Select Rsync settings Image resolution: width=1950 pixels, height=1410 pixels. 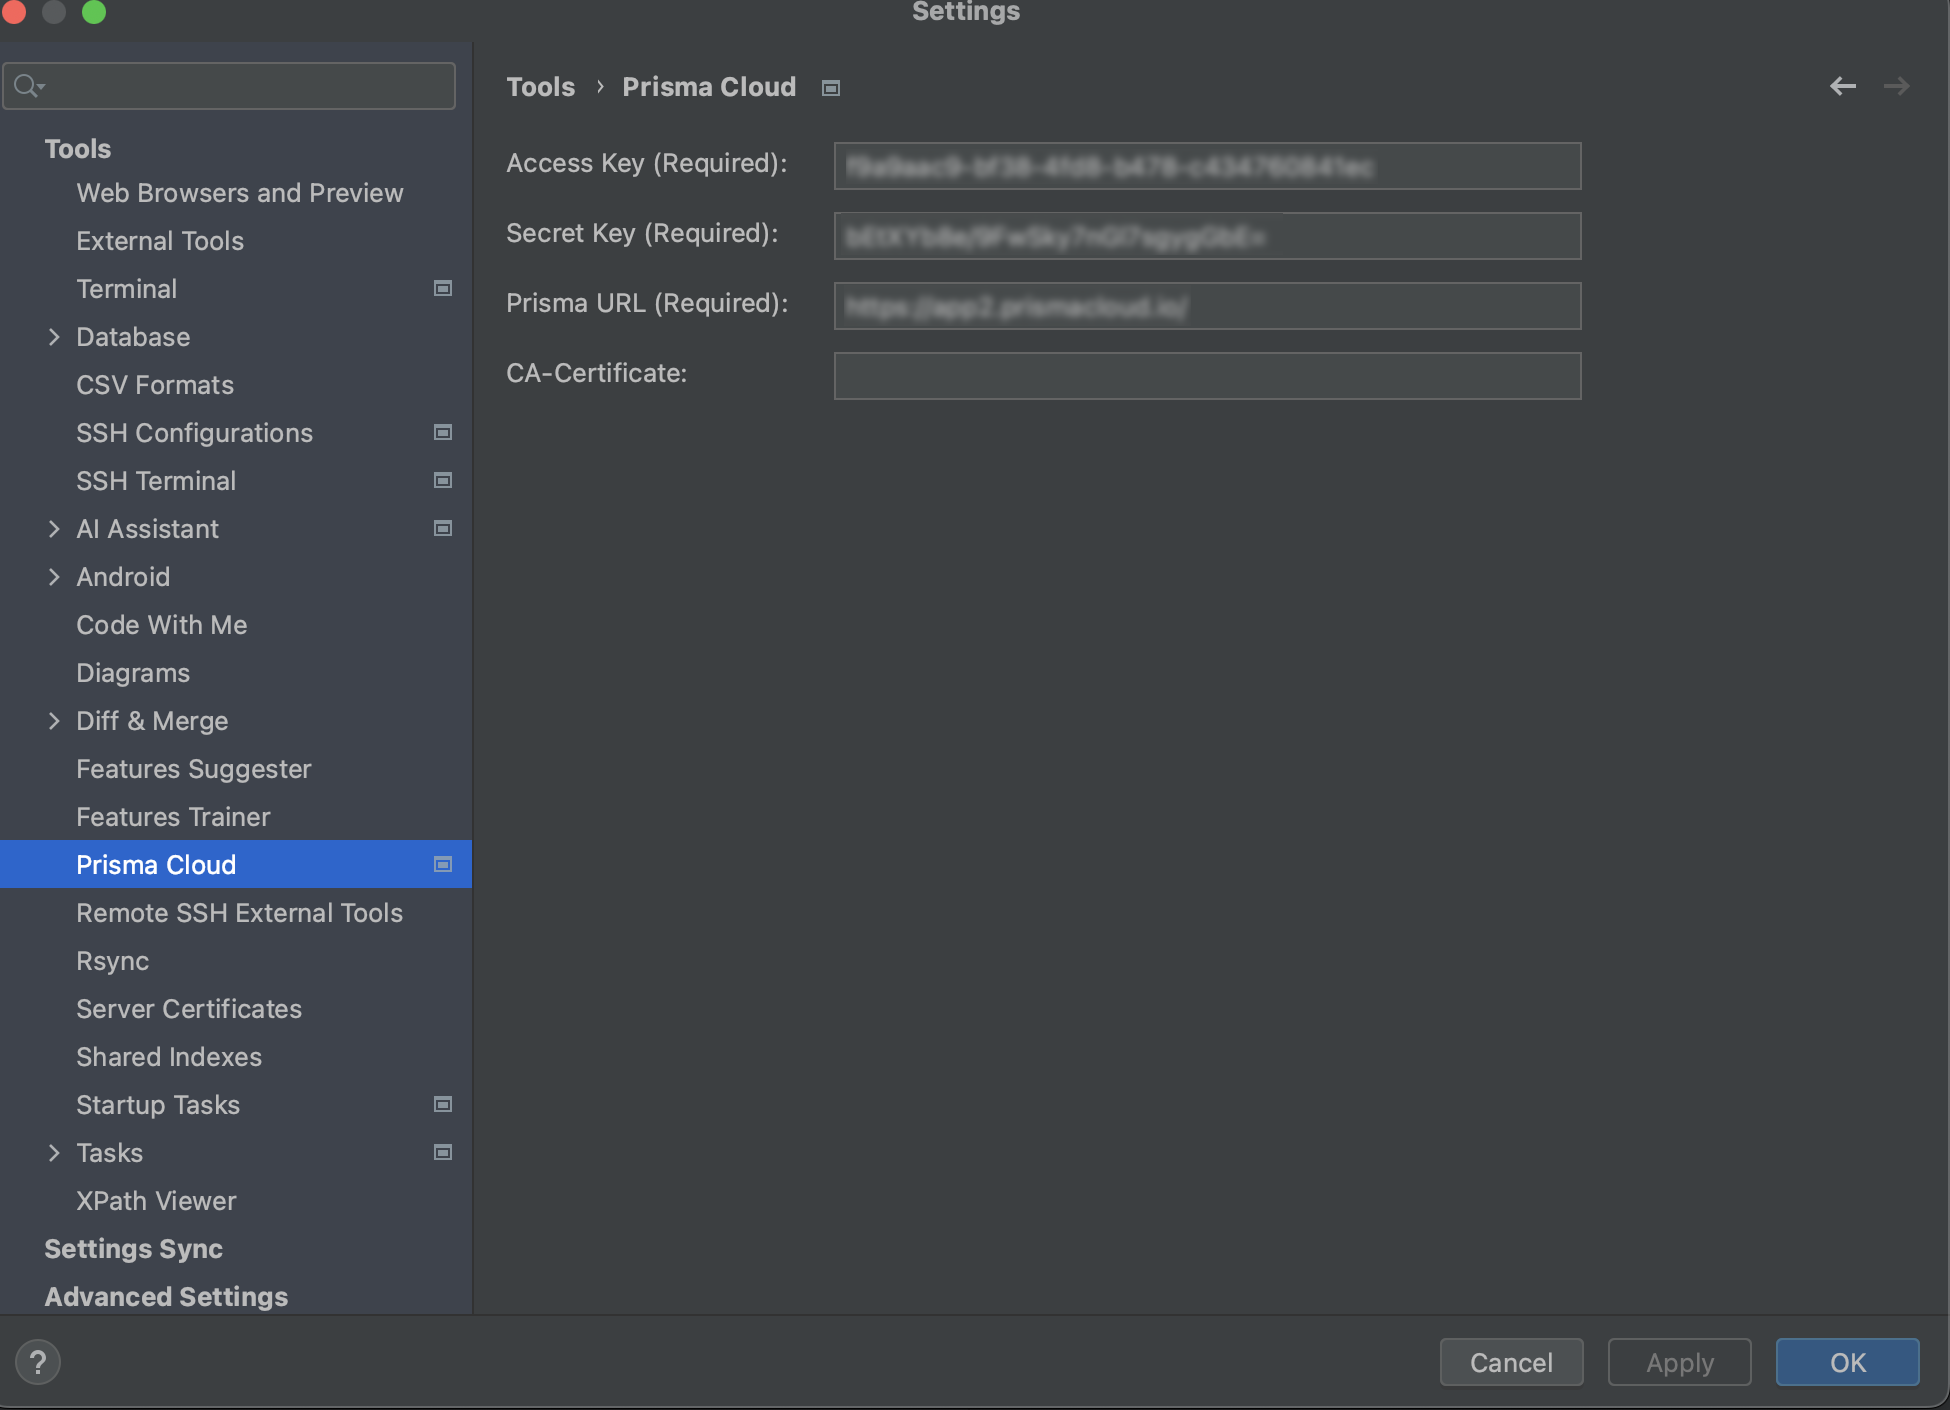pos(113,961)
